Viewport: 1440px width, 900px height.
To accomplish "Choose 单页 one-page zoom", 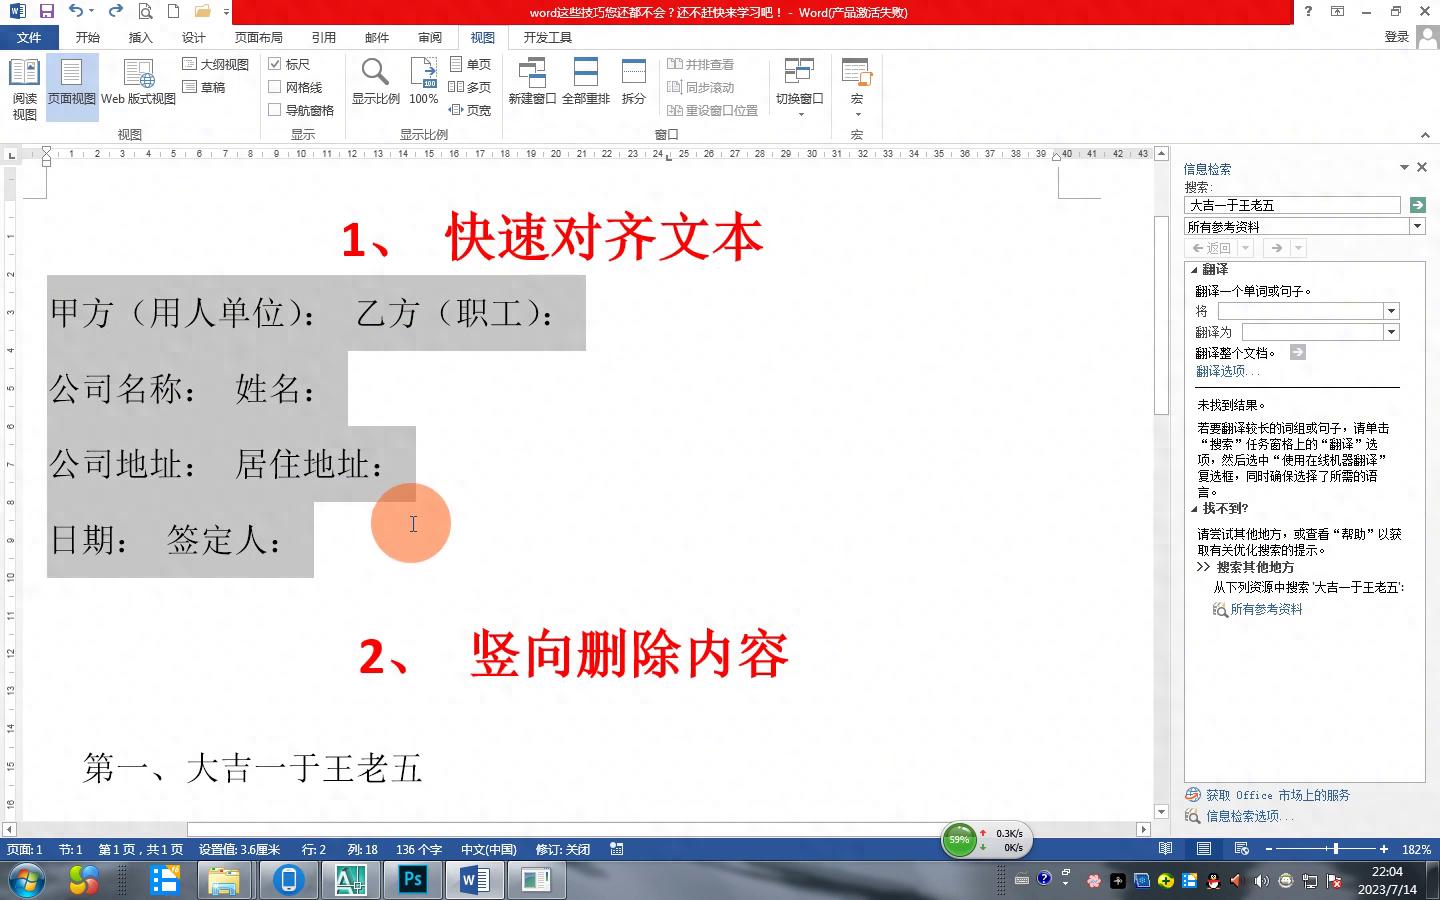I will [470, 64].
